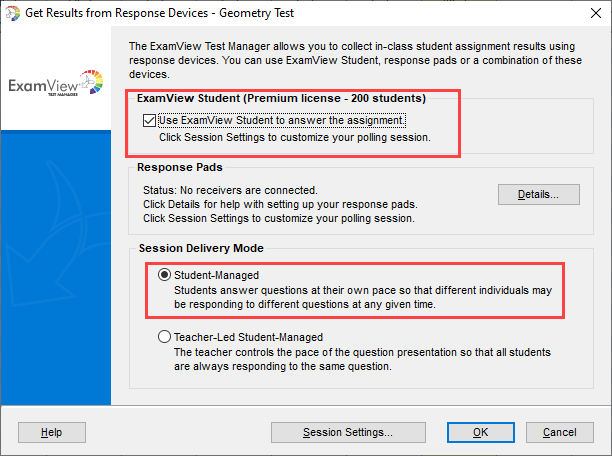The image size is (612, 456).
Task: Open the Help button
Action: [x=52, y=432]
